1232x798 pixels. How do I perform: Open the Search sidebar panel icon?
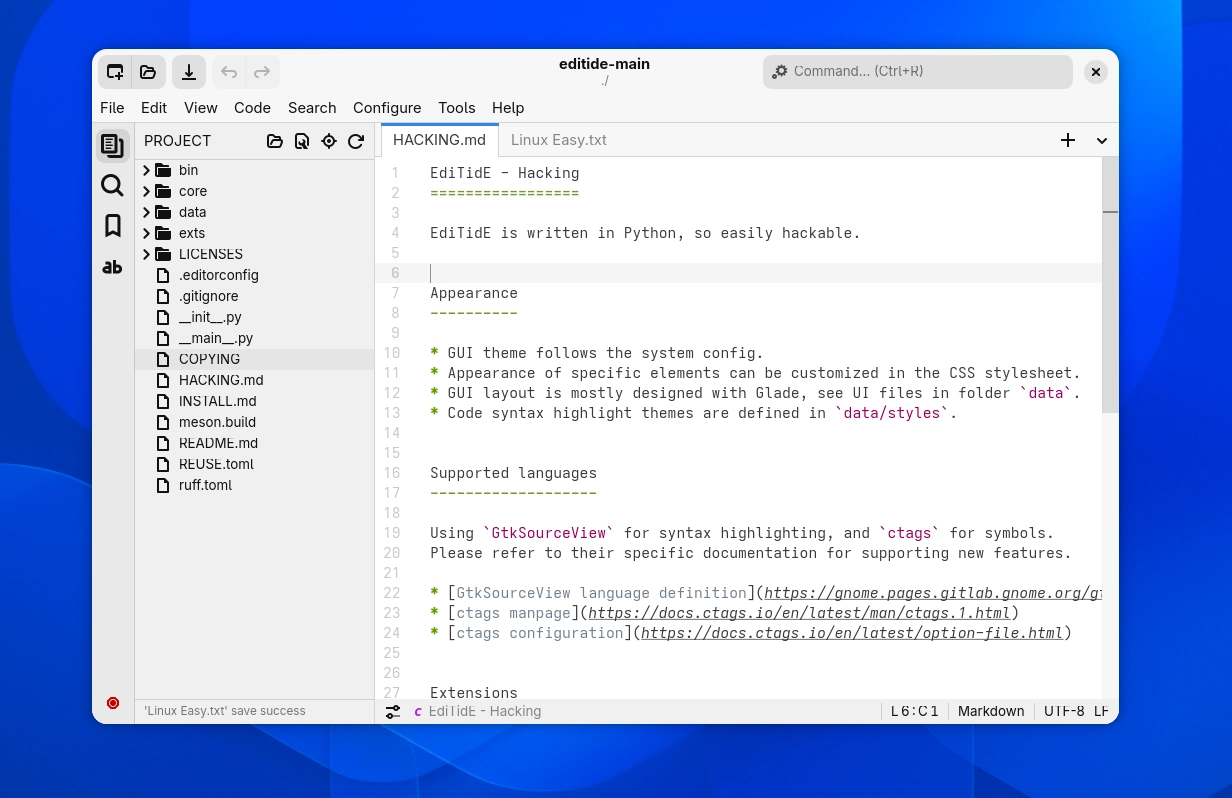coord(113,185)
